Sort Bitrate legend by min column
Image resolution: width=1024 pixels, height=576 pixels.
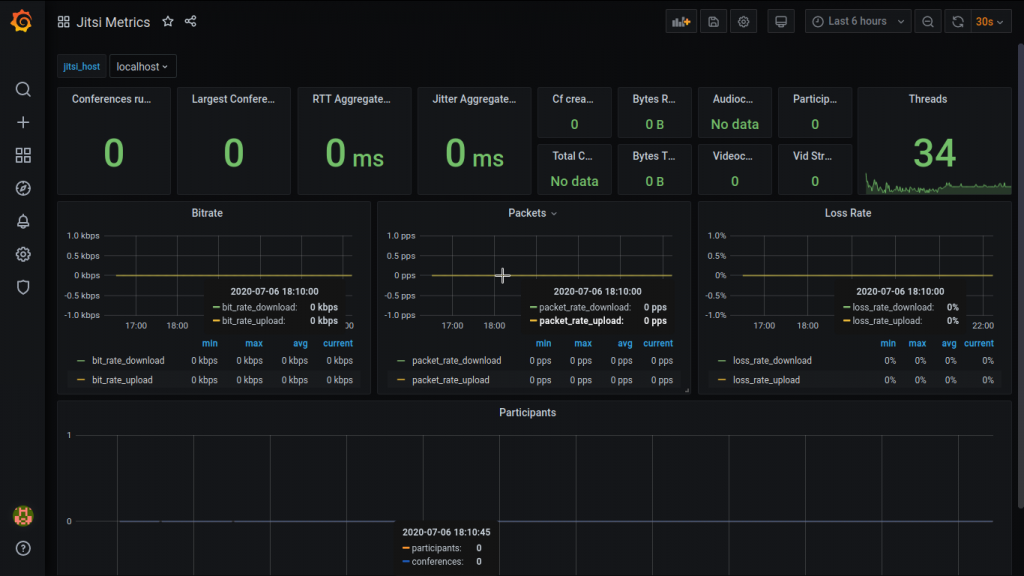(x=210, y=344)
